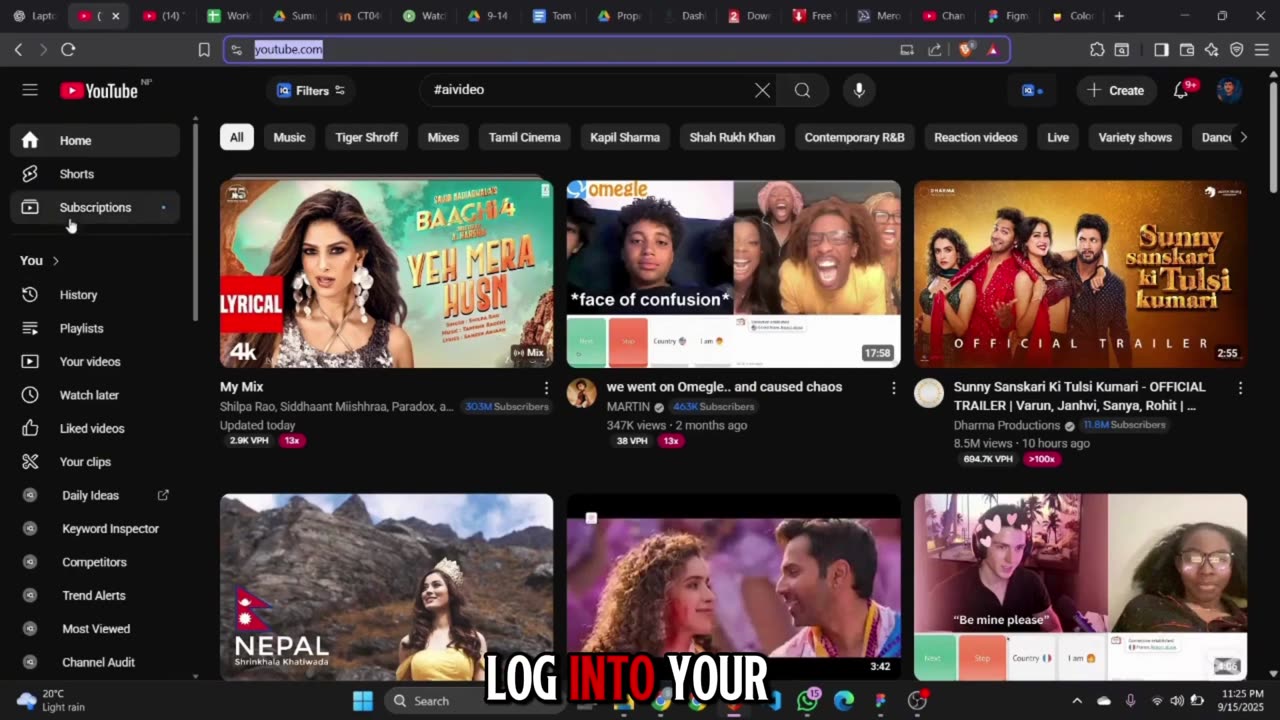
Task: Click the magnifier search button
Action: pos(802,90)
